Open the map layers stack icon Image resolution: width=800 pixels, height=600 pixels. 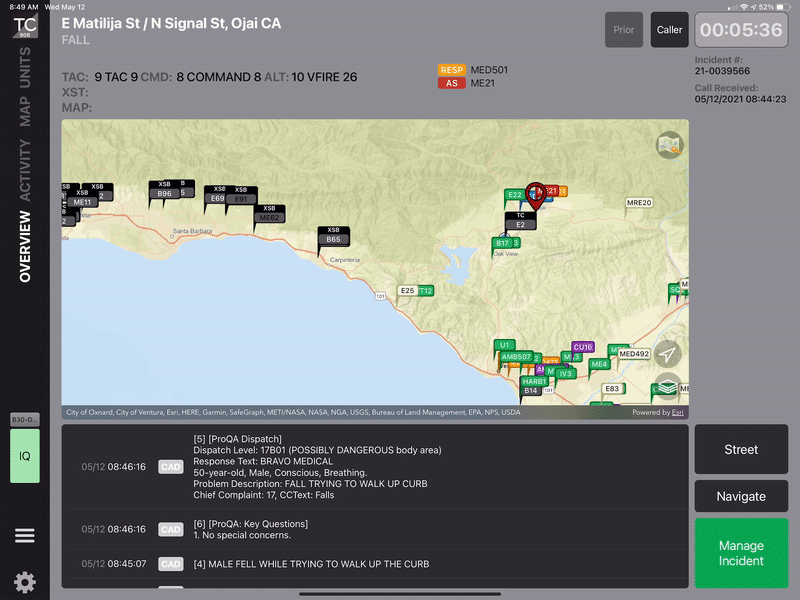[667, 387]
